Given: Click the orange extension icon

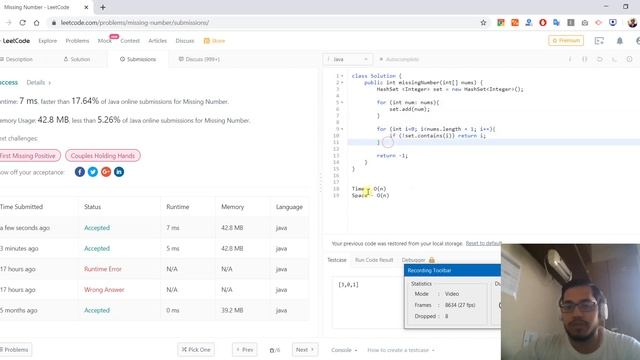Looking at the screenshot, I should [x=515, y=23].
